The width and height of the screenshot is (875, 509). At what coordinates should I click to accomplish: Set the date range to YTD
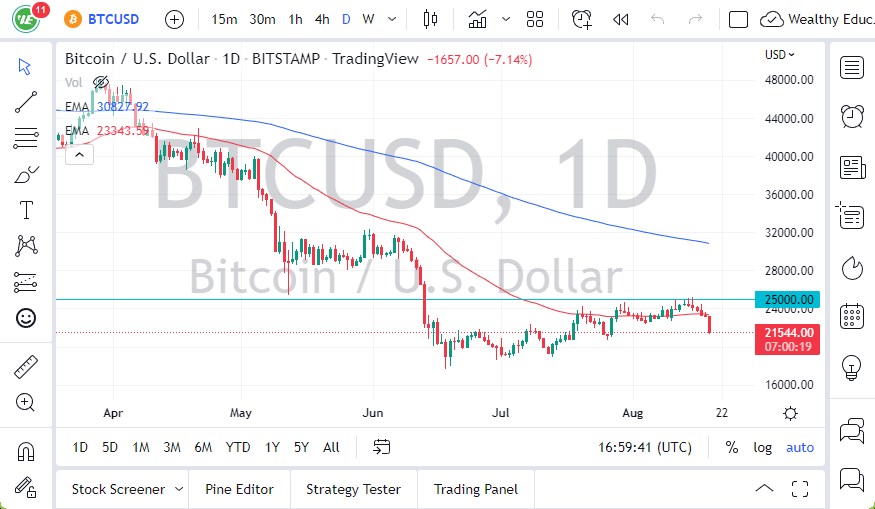tap(238, 447)
